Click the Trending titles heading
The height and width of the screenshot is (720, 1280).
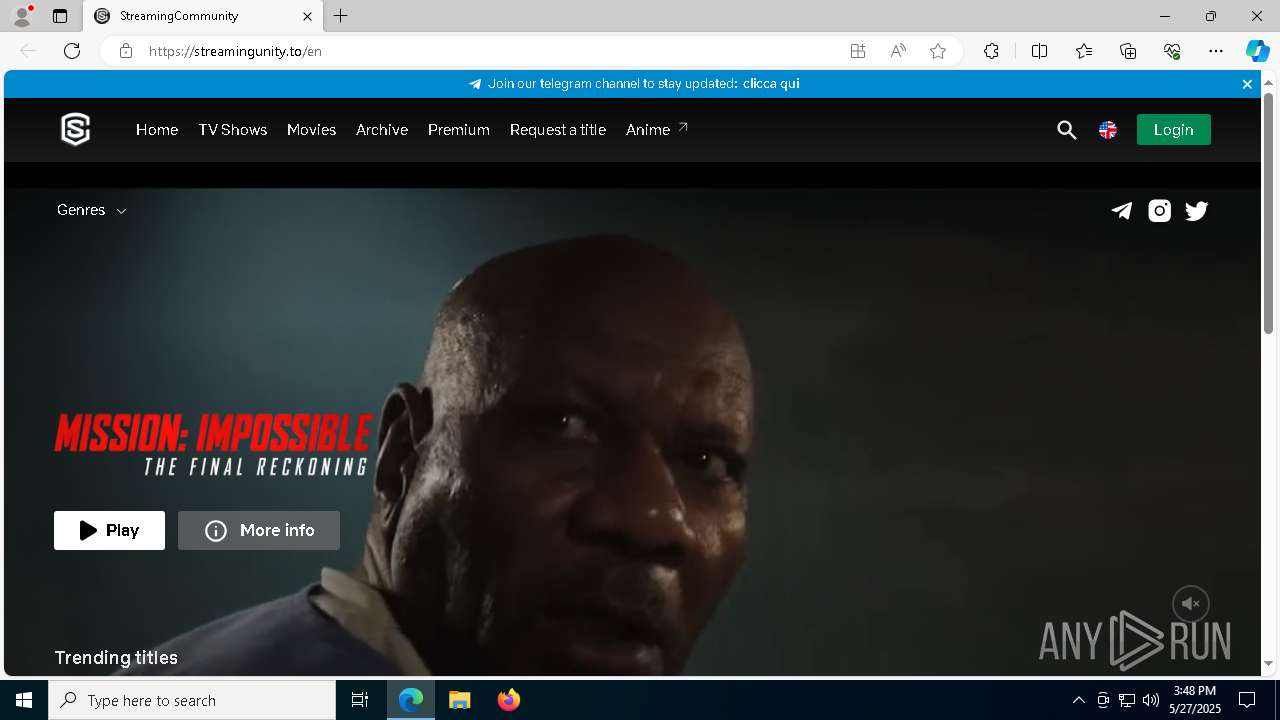[x=116, y=658]
